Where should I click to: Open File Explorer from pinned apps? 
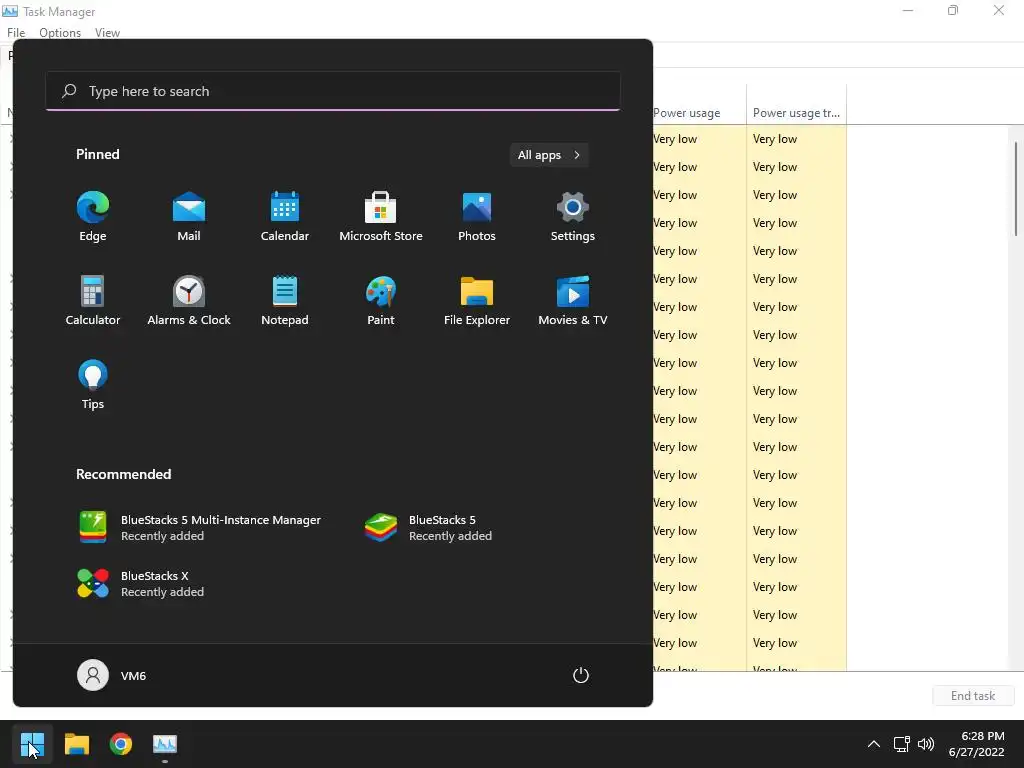click(x=477, y=301)
